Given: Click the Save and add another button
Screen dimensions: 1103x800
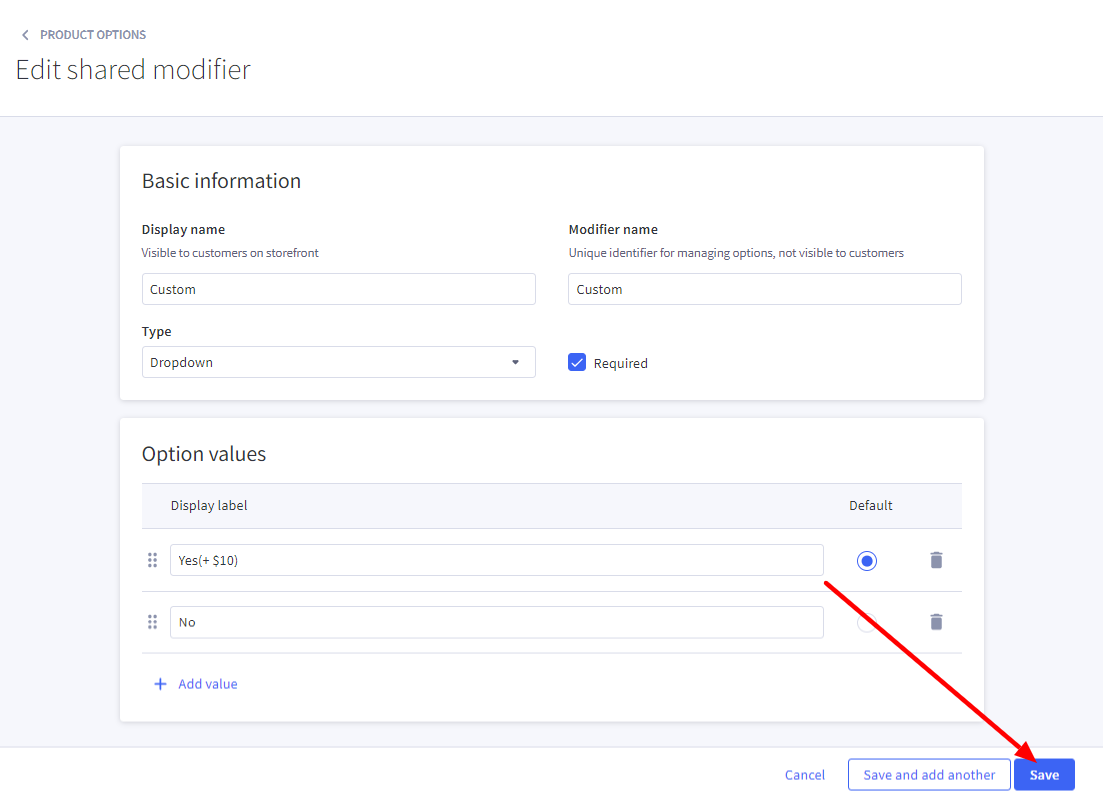Looking at the screenshot, I should tap(928, 774).
